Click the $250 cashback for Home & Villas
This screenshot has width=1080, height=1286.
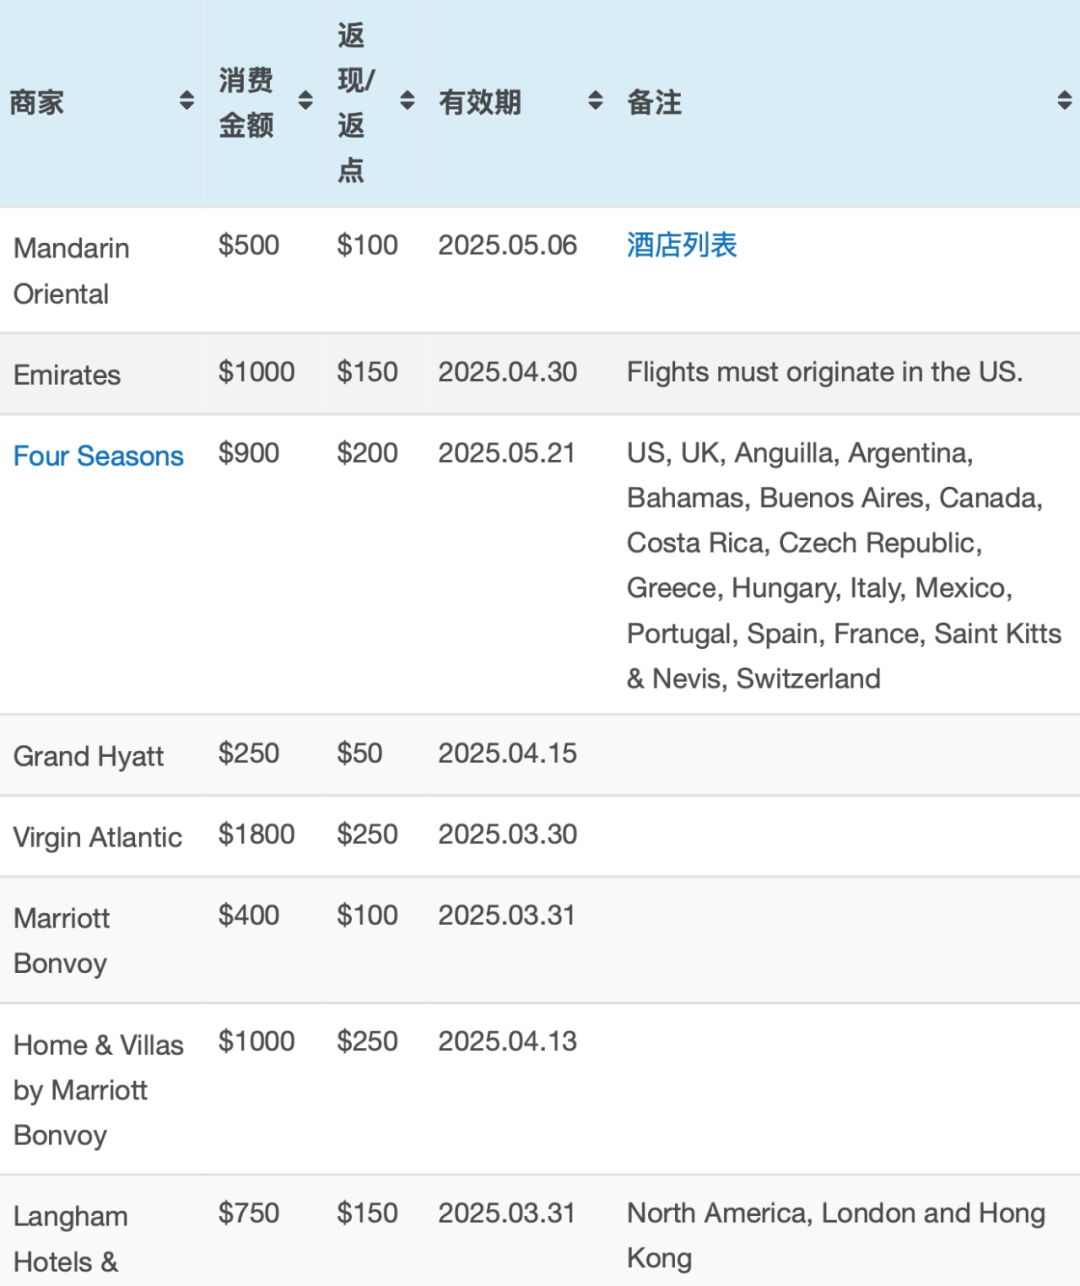click(367, 1041)
